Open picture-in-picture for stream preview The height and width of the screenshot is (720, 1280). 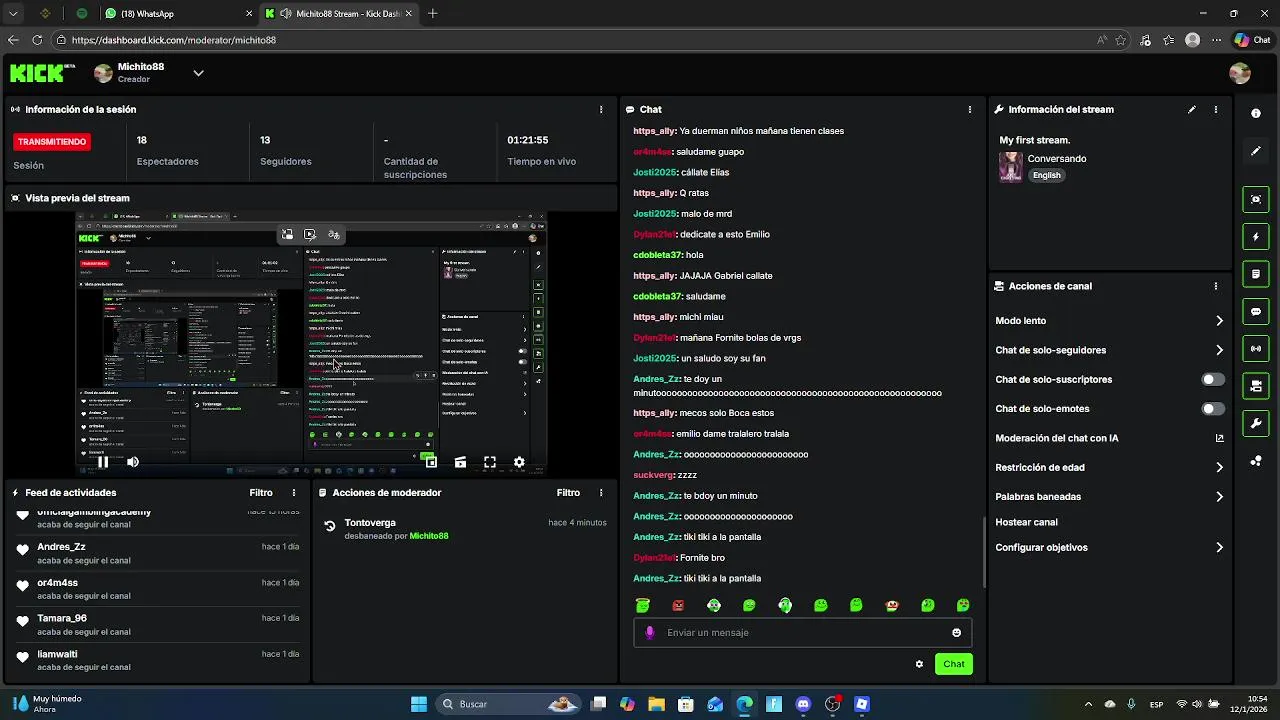click(x=430, y=462)
